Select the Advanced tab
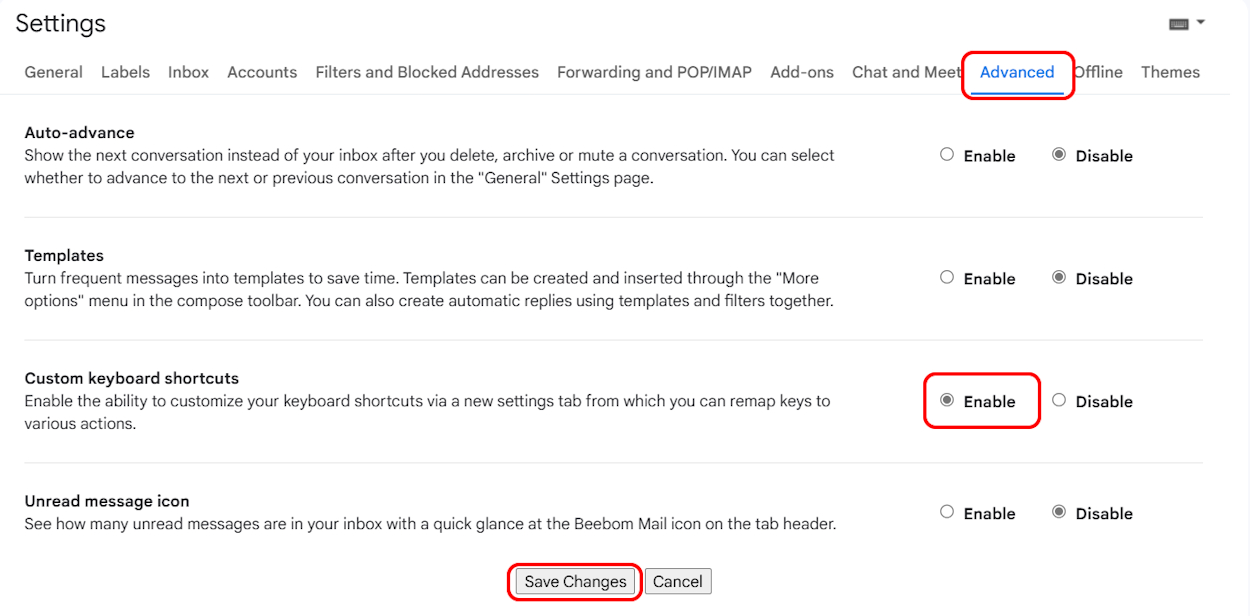The width and height of the screenshot is (1250, 616). point(1017,72)
